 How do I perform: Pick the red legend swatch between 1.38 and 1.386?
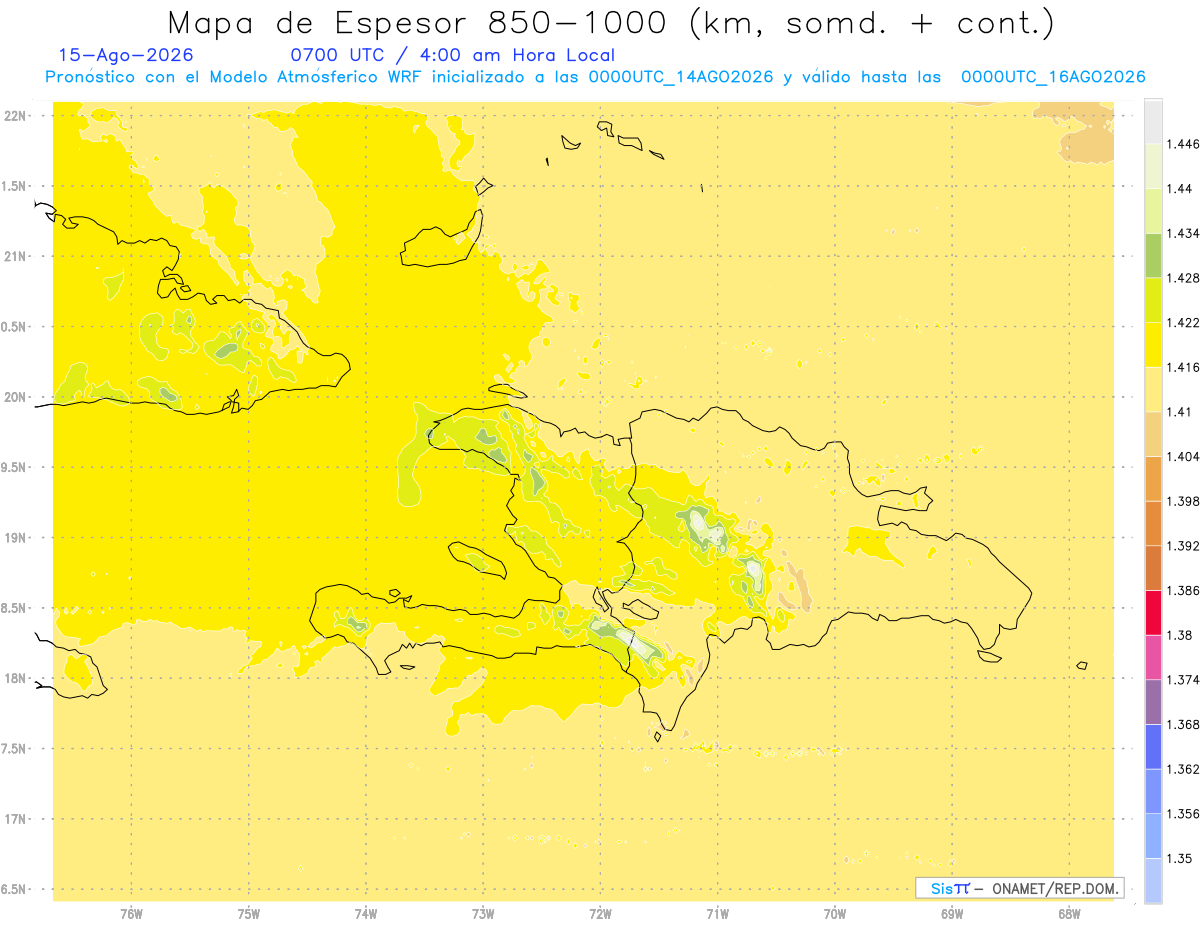pyautogui.click(x=1153, y=613)
